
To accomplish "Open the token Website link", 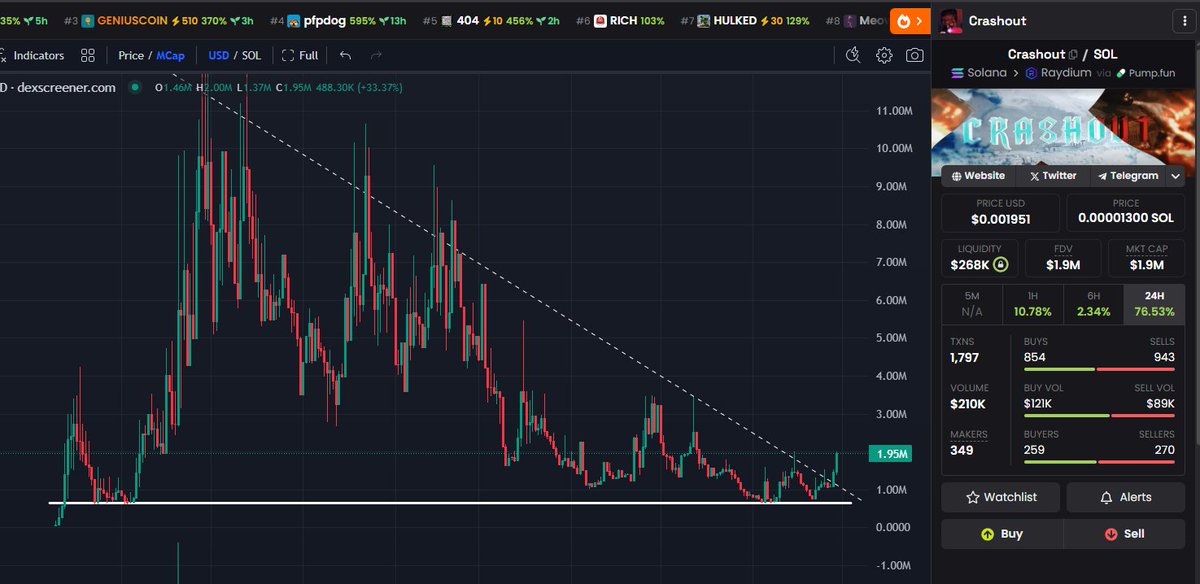I will point(978,176).
